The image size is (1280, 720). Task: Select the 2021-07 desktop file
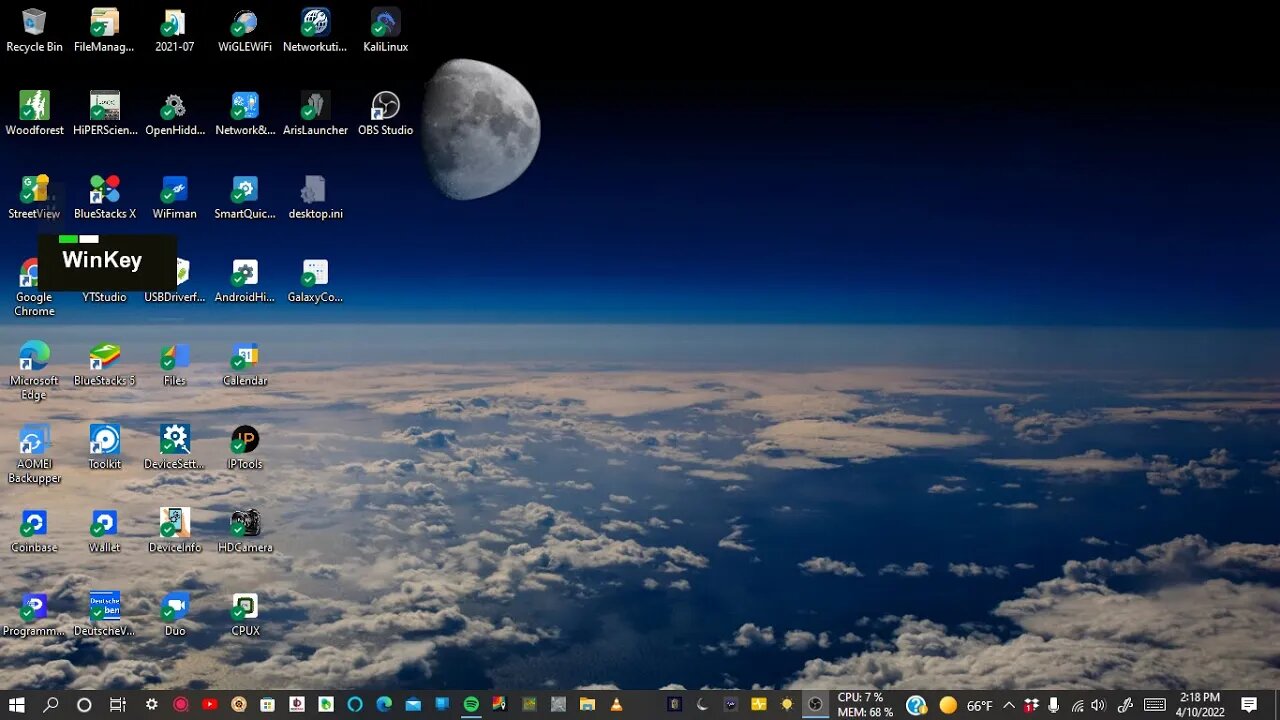pyautogui.click(x=175, y=30)
